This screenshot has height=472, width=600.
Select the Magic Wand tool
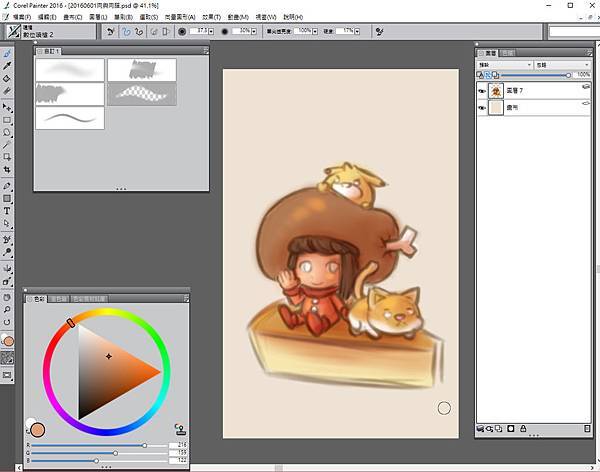(7, 145)
